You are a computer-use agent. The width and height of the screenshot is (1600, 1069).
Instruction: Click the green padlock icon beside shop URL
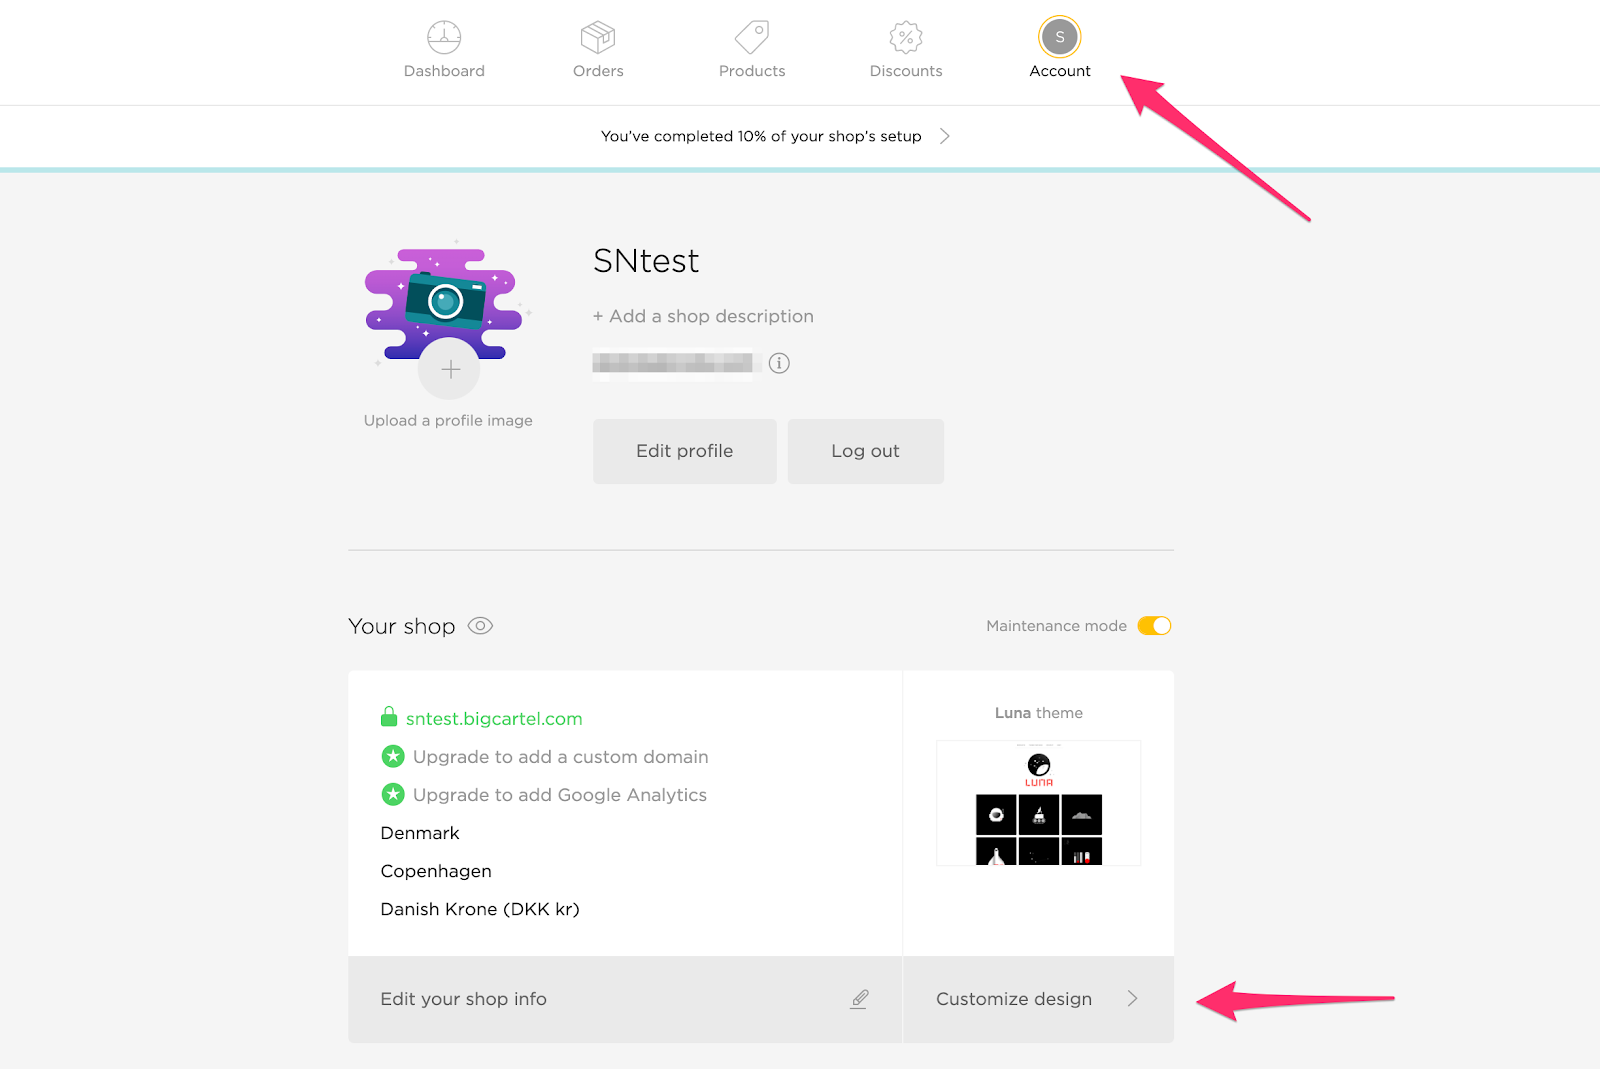[x=389, y=717]
